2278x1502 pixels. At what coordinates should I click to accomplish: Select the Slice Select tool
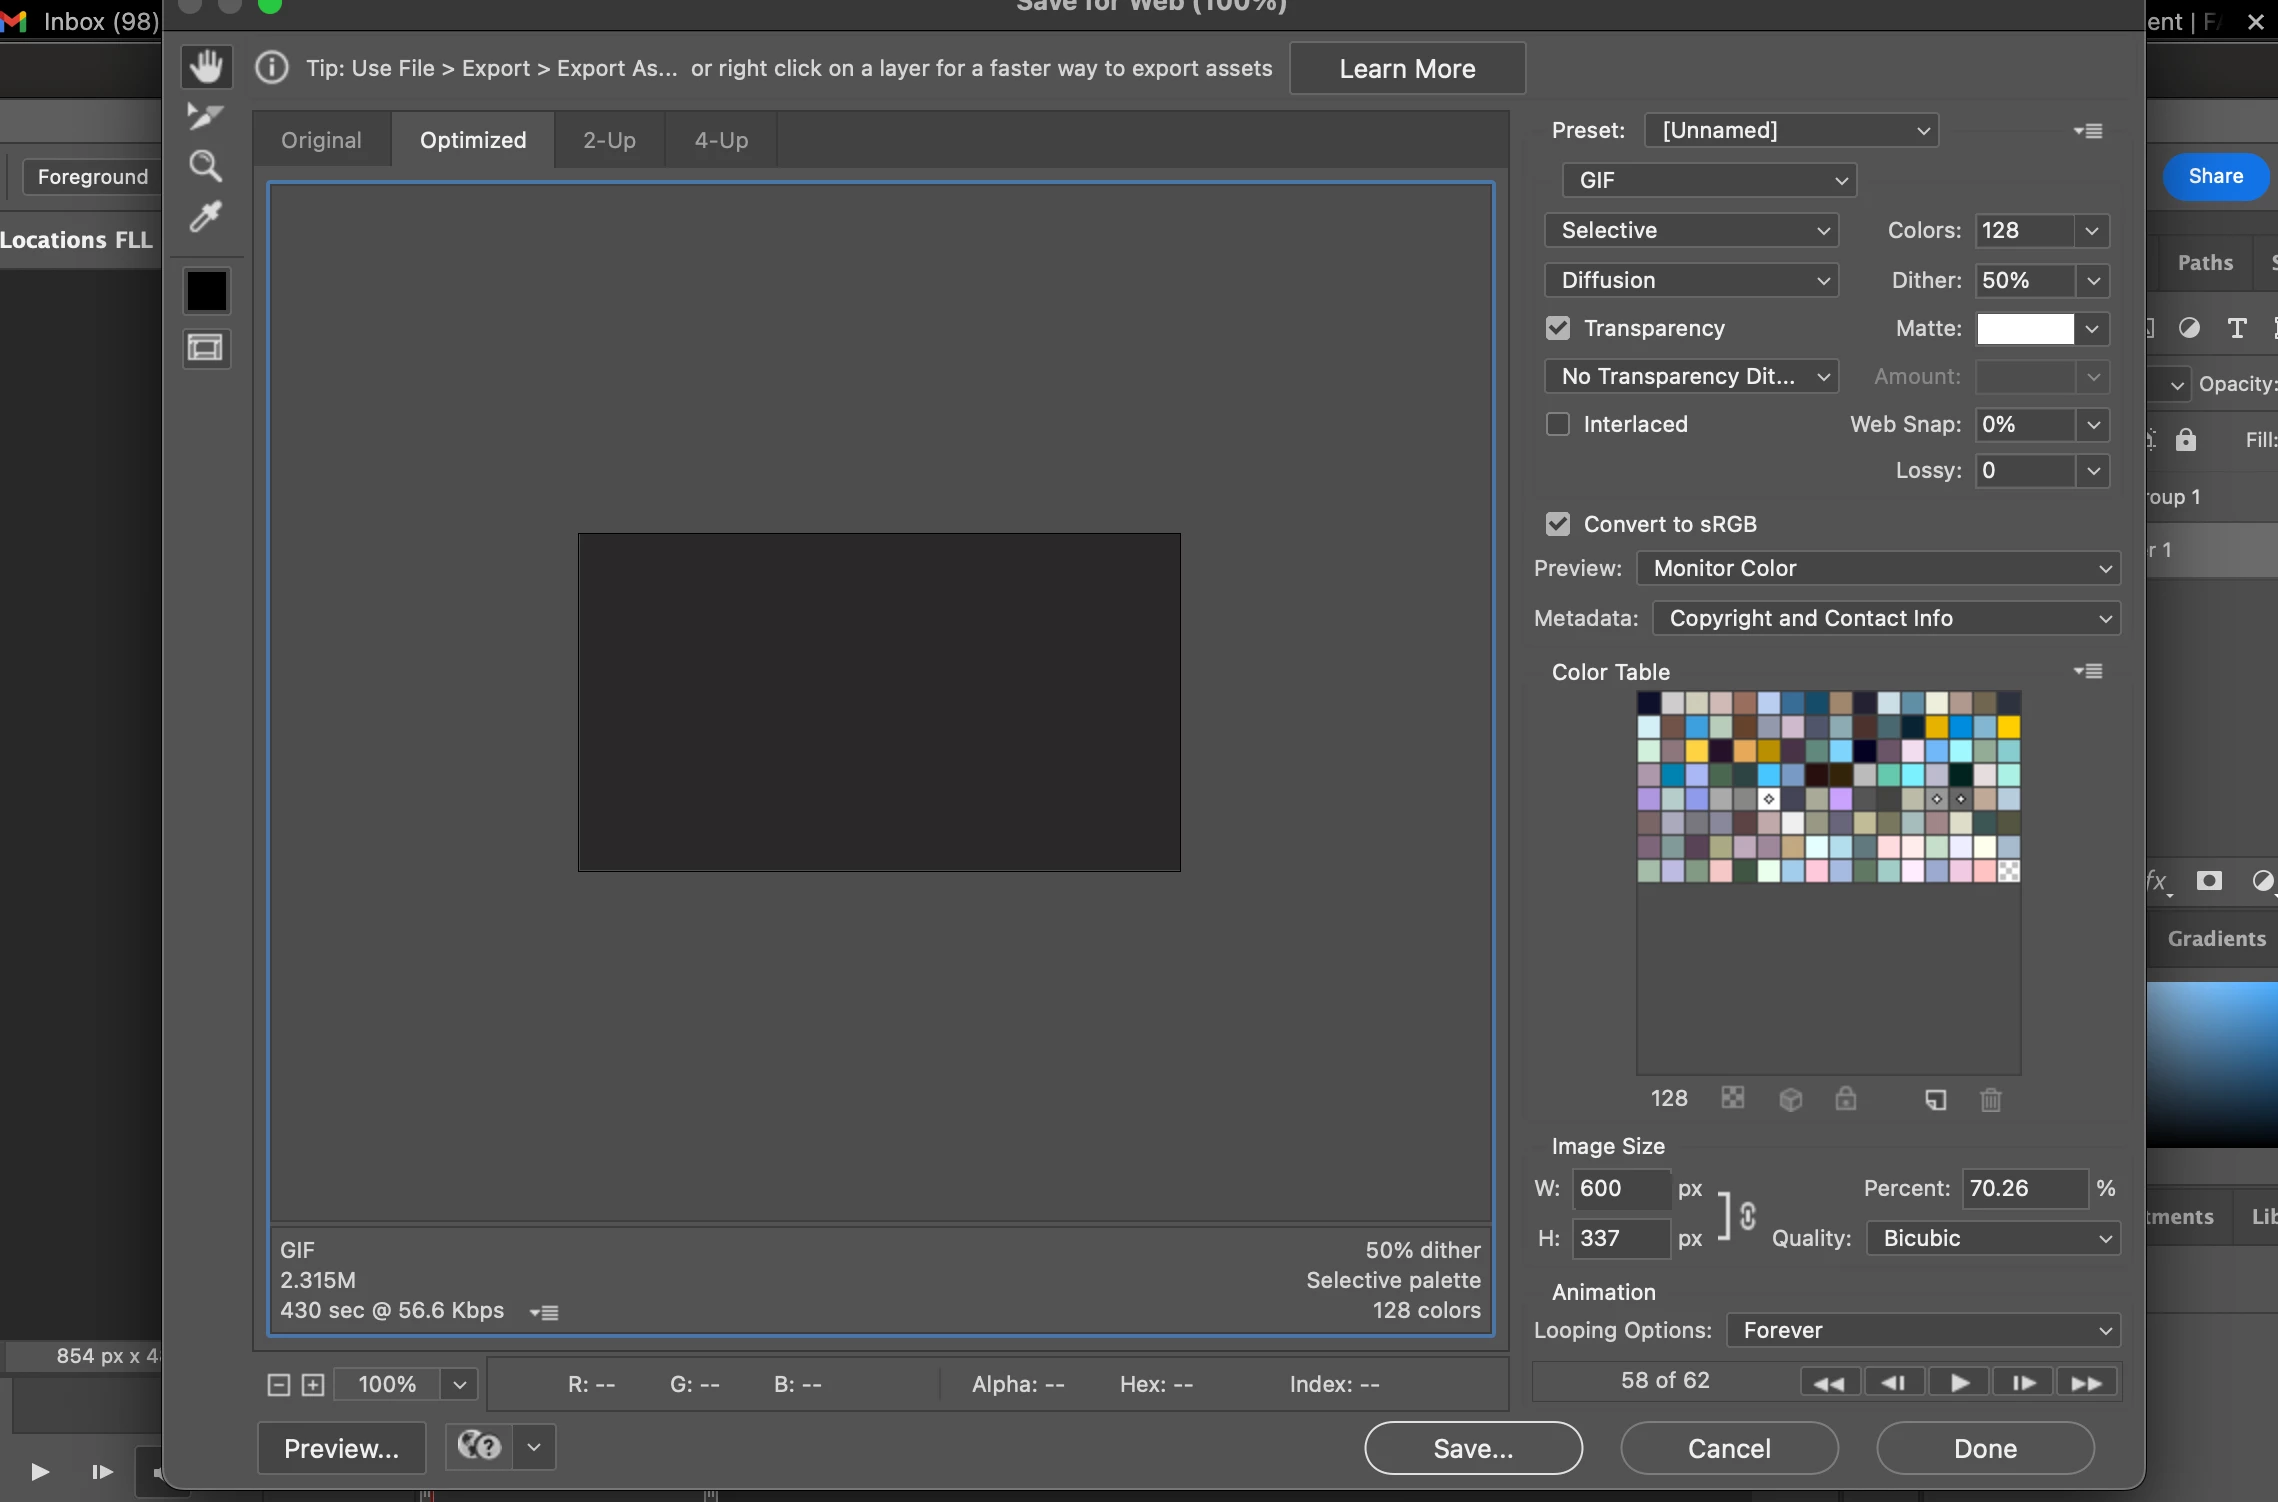click(x=205, y=116)
